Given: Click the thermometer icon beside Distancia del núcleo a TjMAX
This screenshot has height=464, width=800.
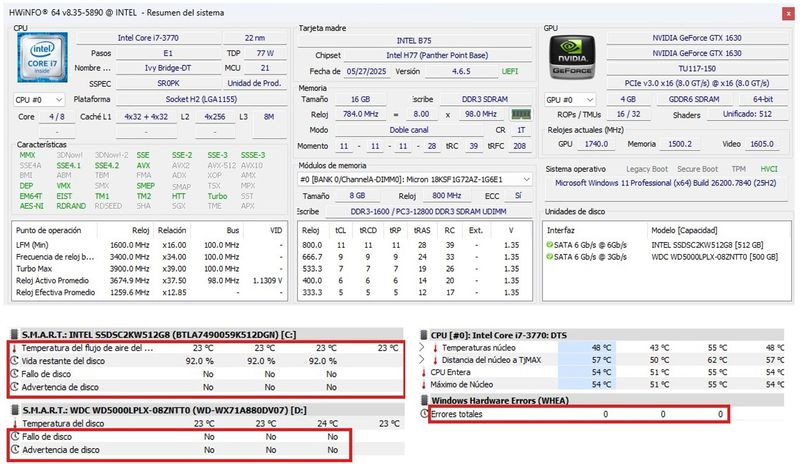Looking at the screenshot, I should coord(435,360).
